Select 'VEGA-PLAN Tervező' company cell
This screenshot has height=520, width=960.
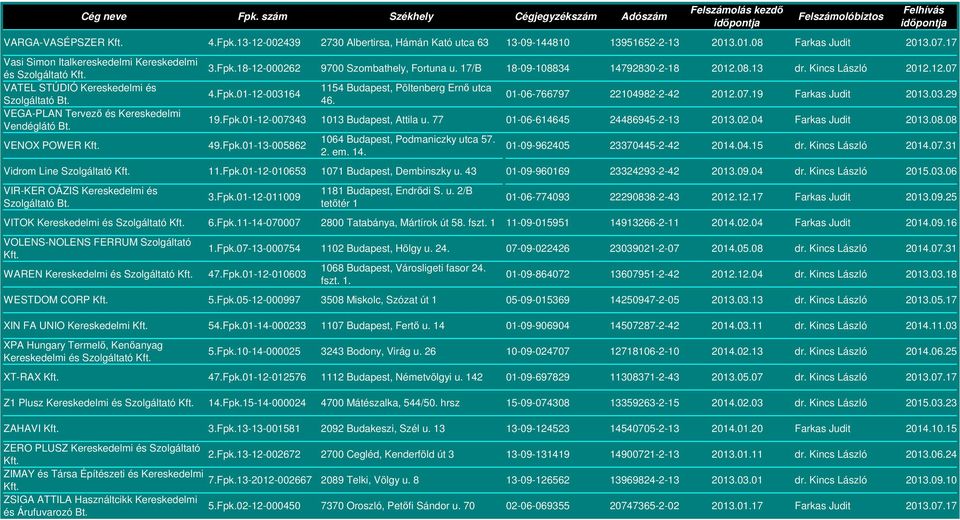click(x=92, y=120)
